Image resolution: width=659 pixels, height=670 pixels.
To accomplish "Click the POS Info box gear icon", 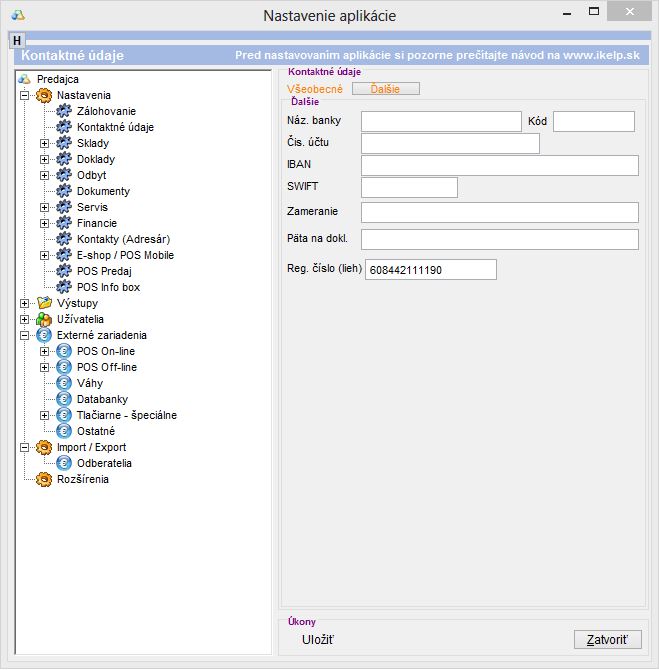I will 64,287.
